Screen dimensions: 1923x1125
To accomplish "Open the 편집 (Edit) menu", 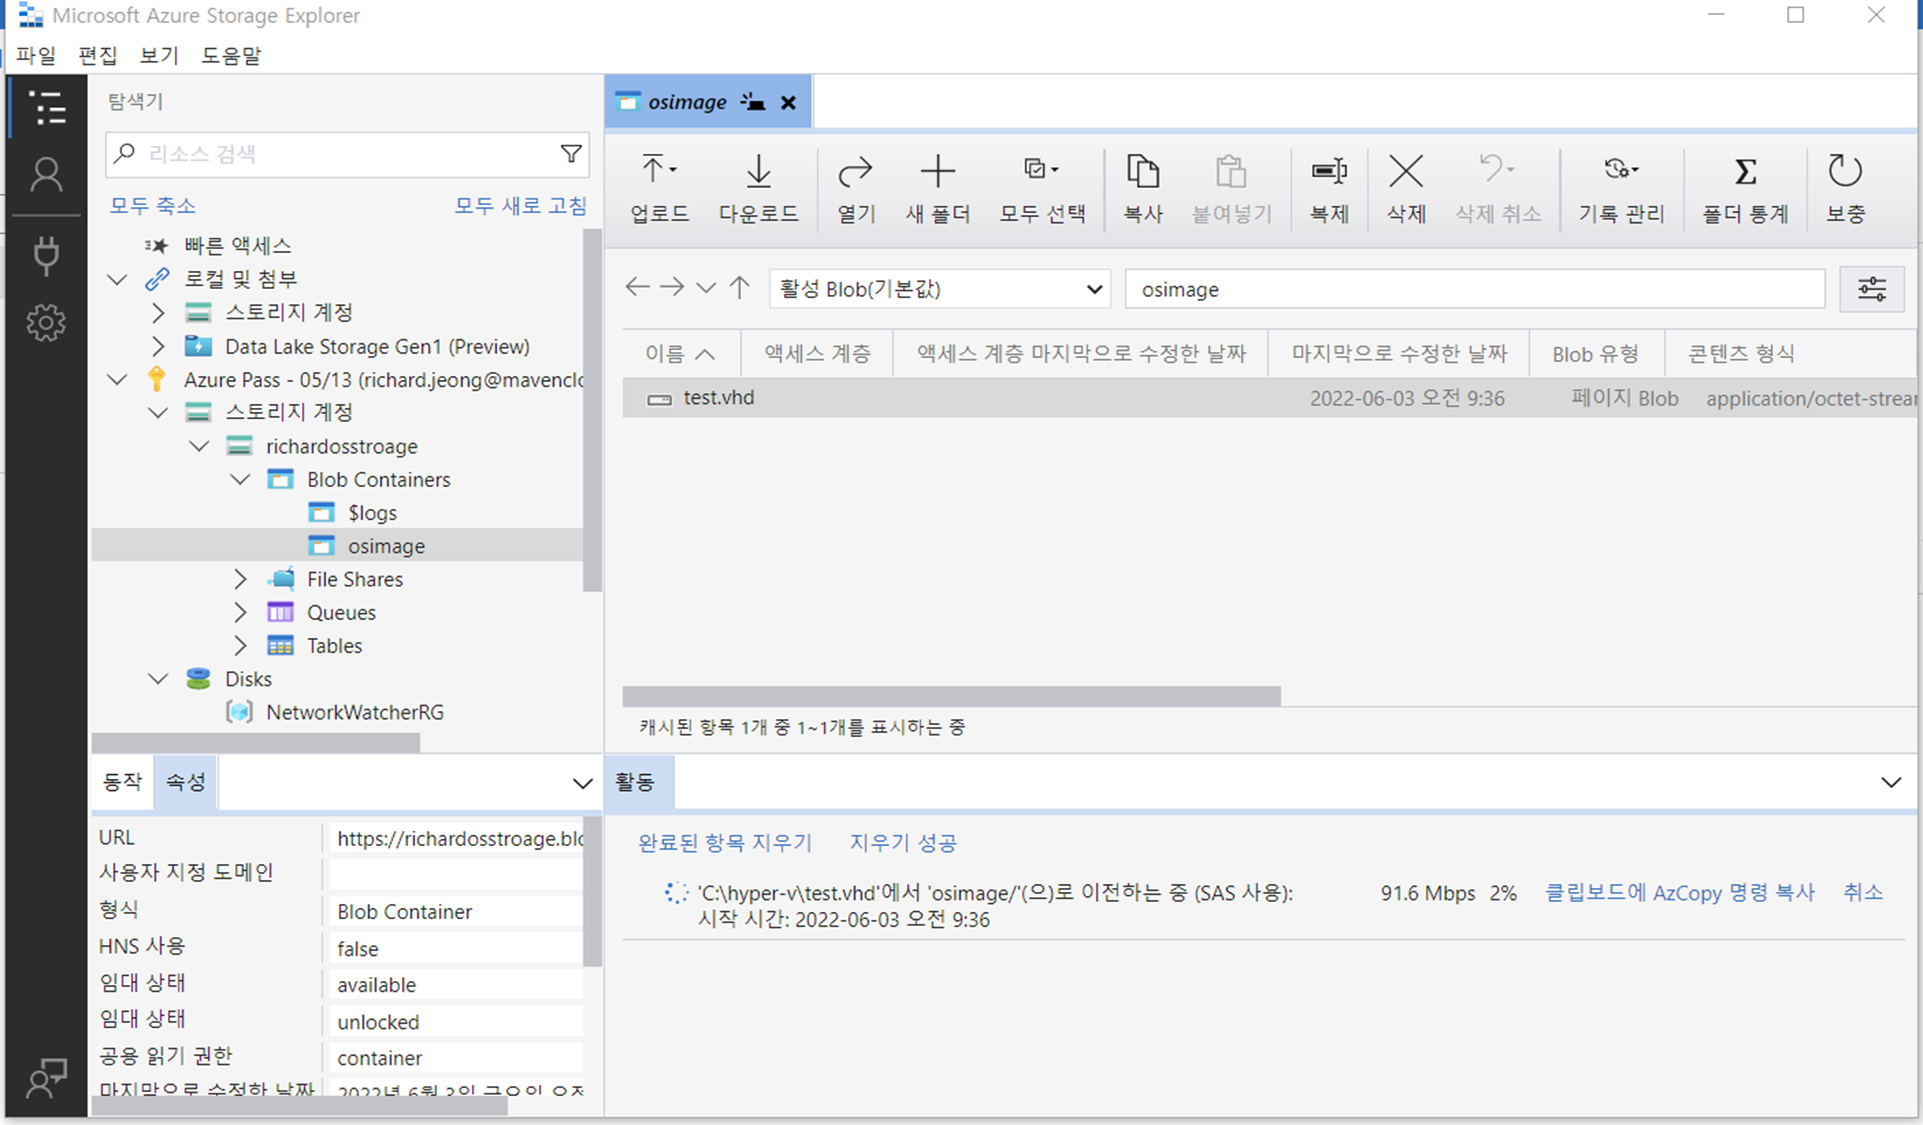I will tap(97, 55).
